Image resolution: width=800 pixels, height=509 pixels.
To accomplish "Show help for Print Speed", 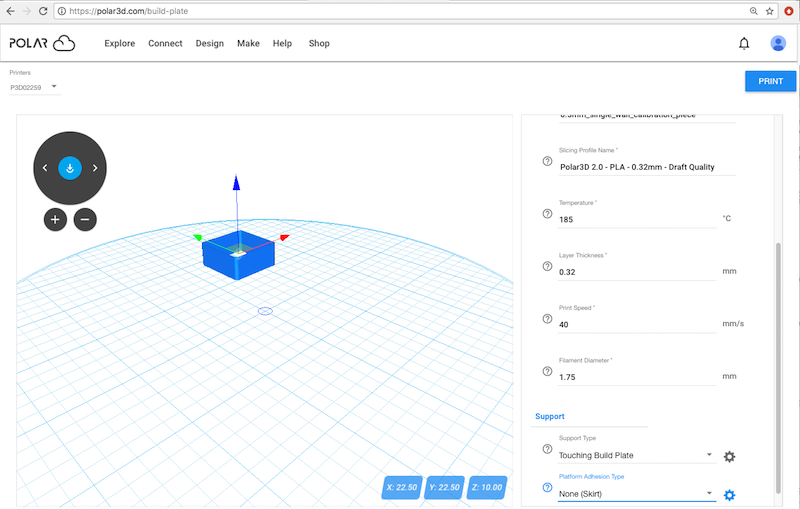I will tap(547, 319).
